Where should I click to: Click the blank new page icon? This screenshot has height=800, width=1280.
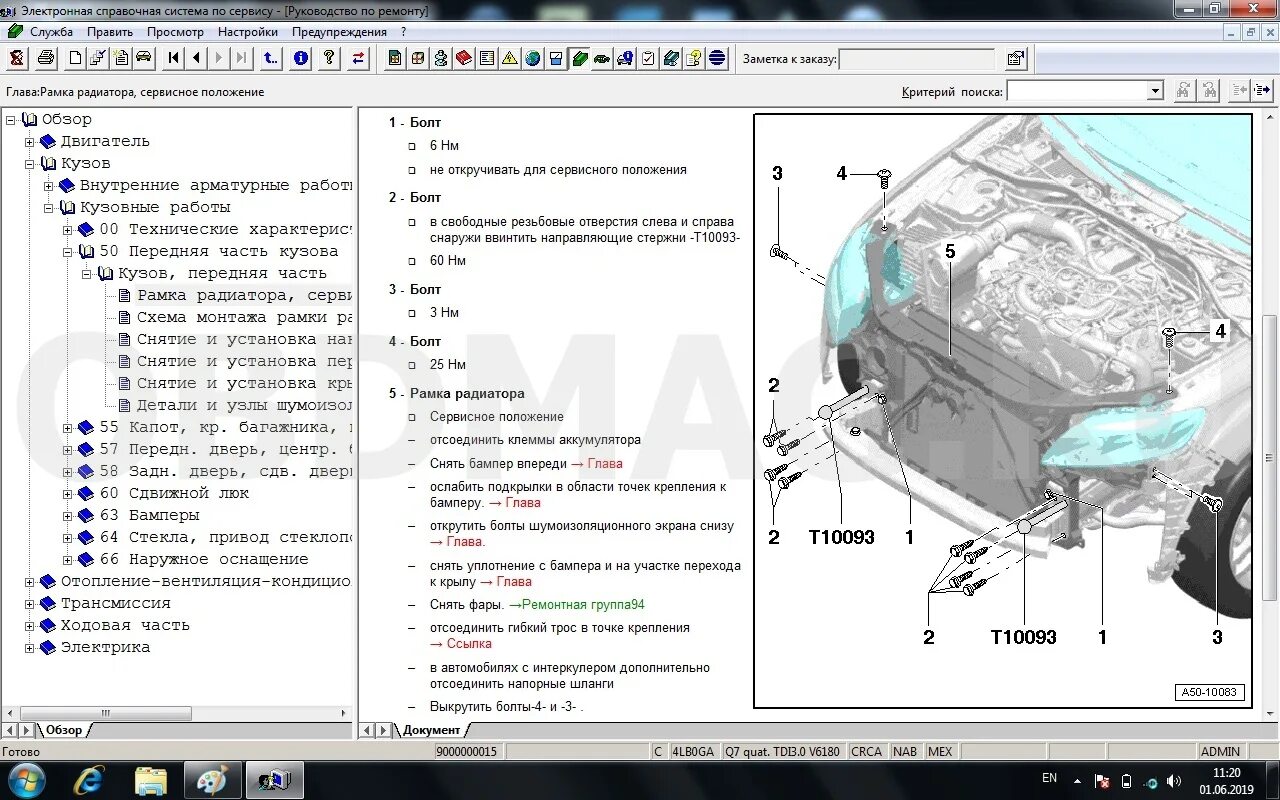pyautogui.click(x=75, y=58)
